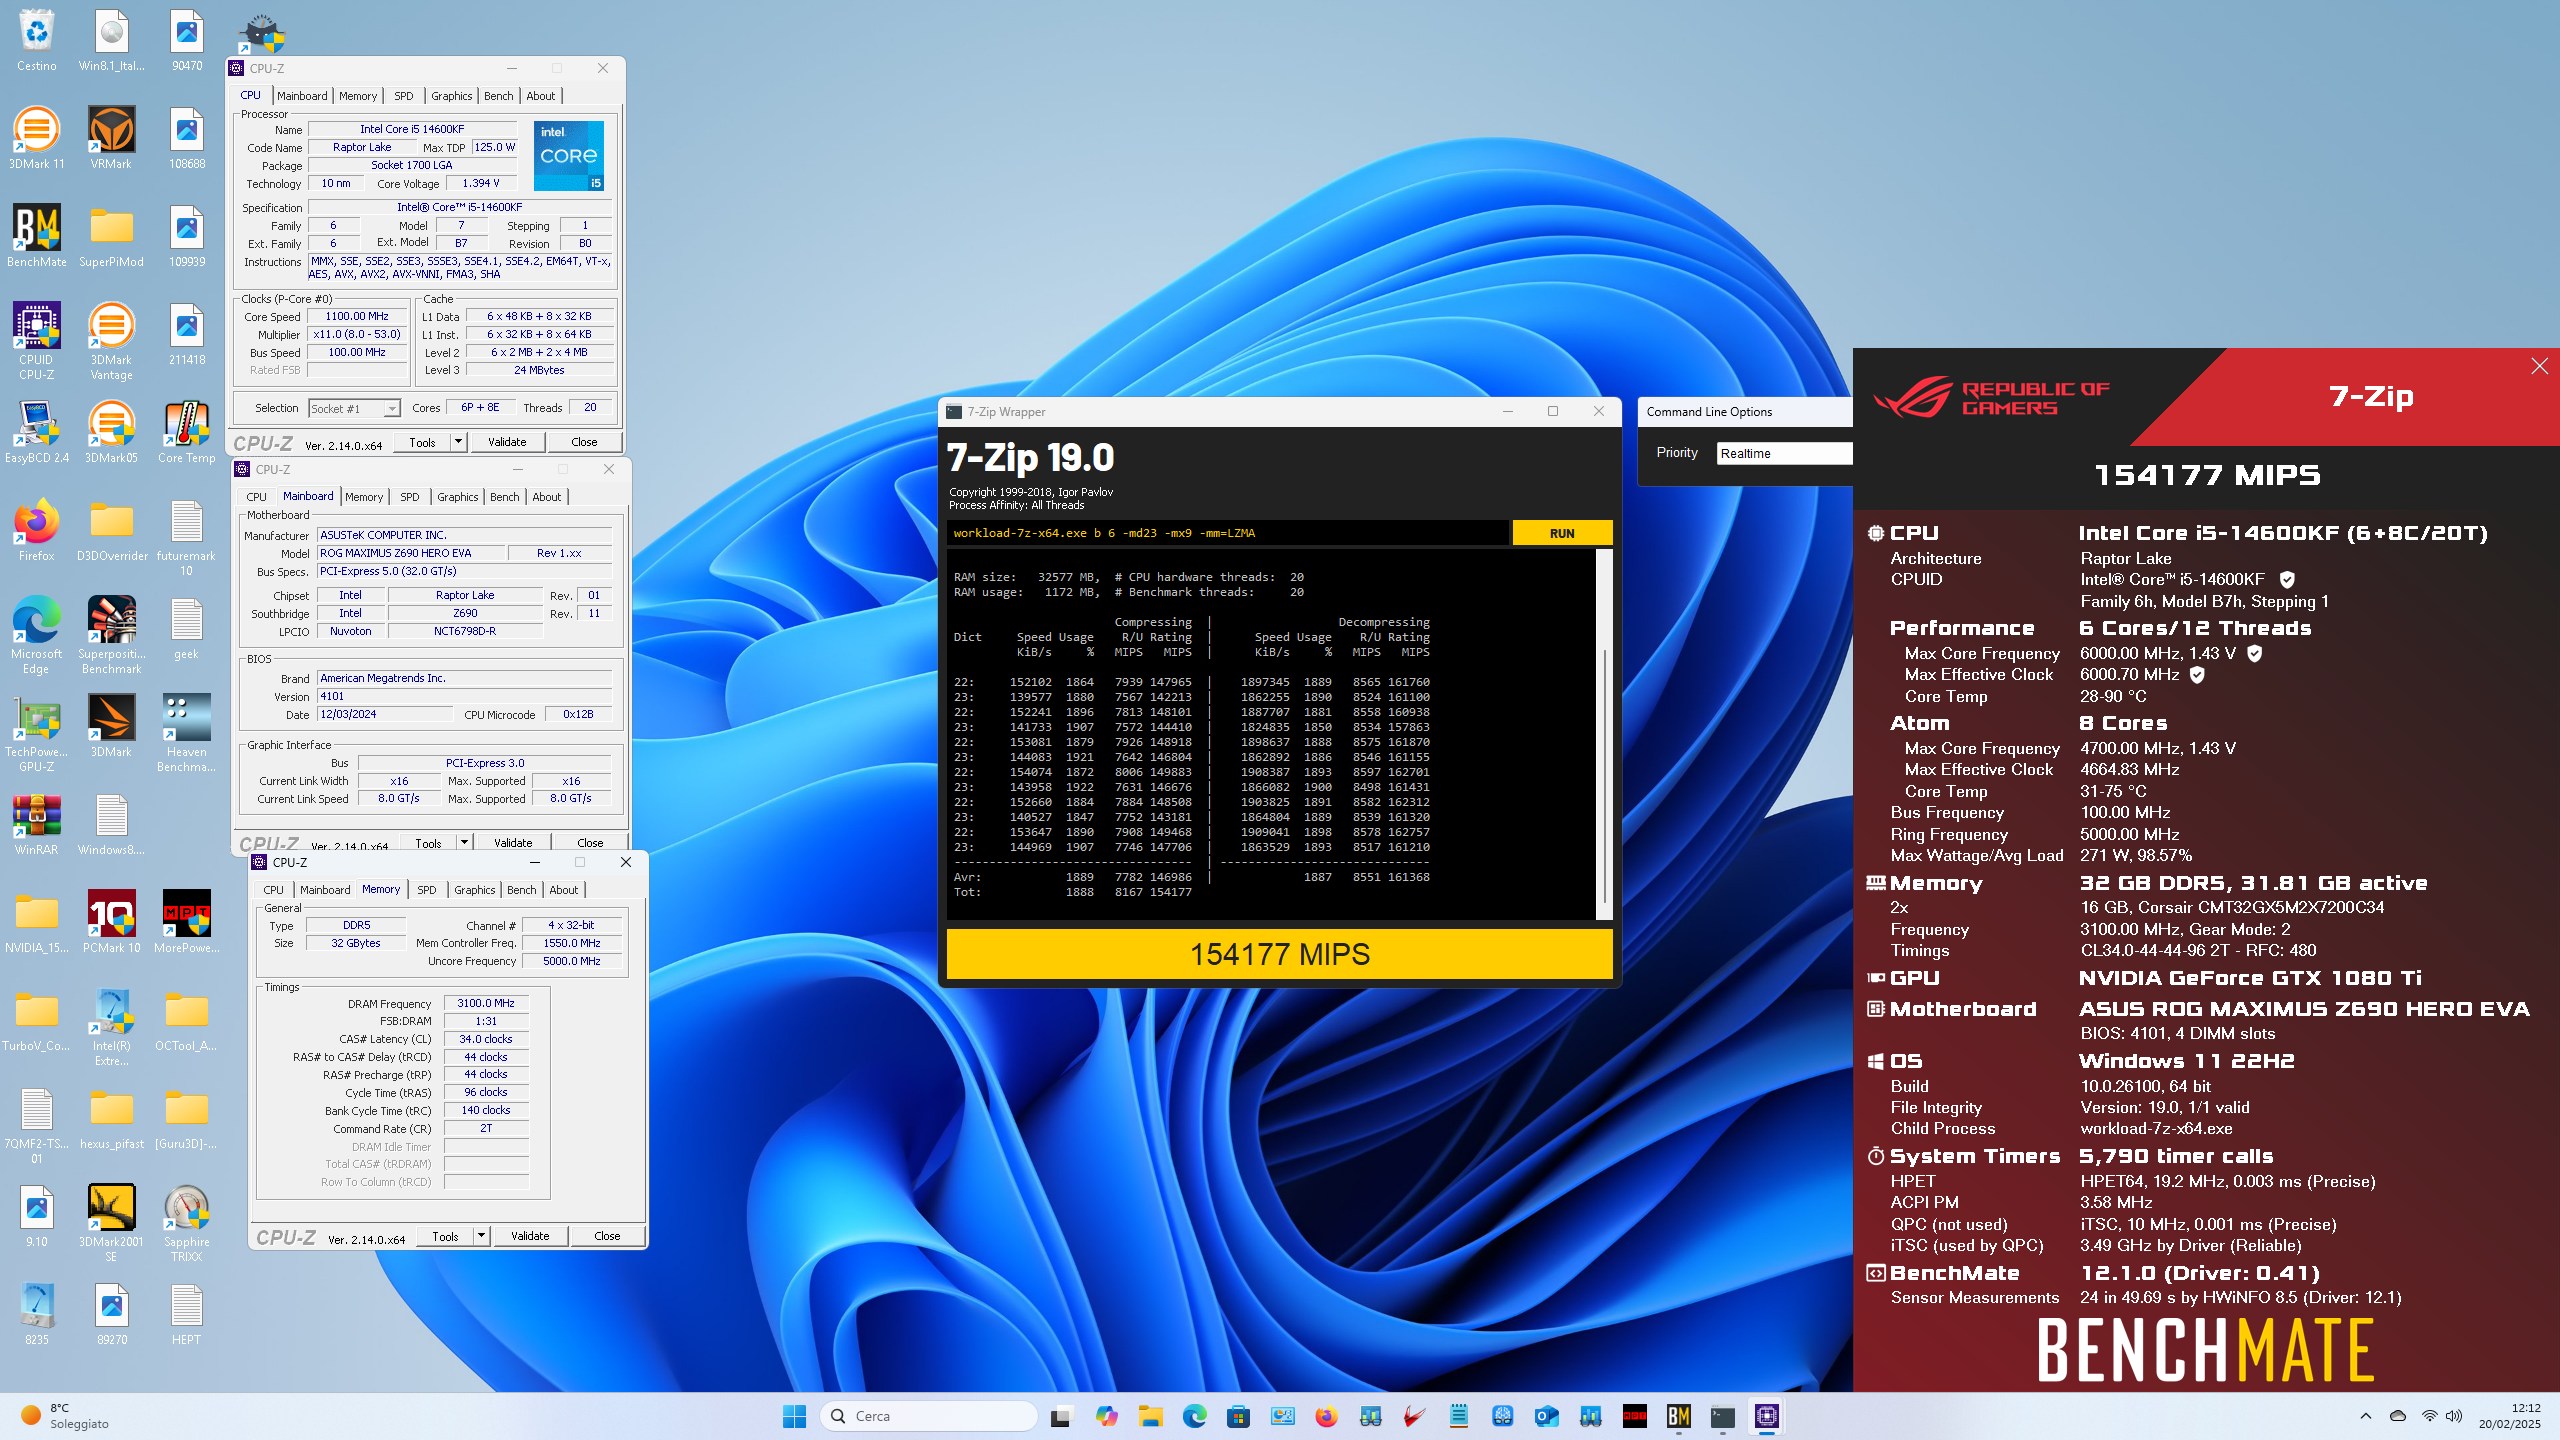This screenshot has height=1440, width=2560.
Task: Click the CPU-Z icon in taskbar
Action: (x=1766, y=1416)
